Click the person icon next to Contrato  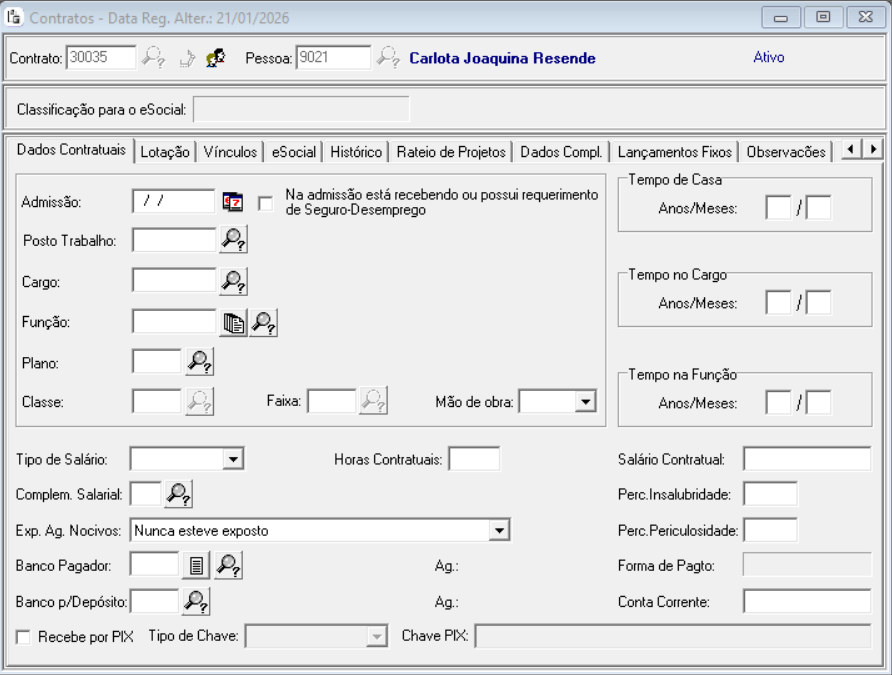(215, 58)
